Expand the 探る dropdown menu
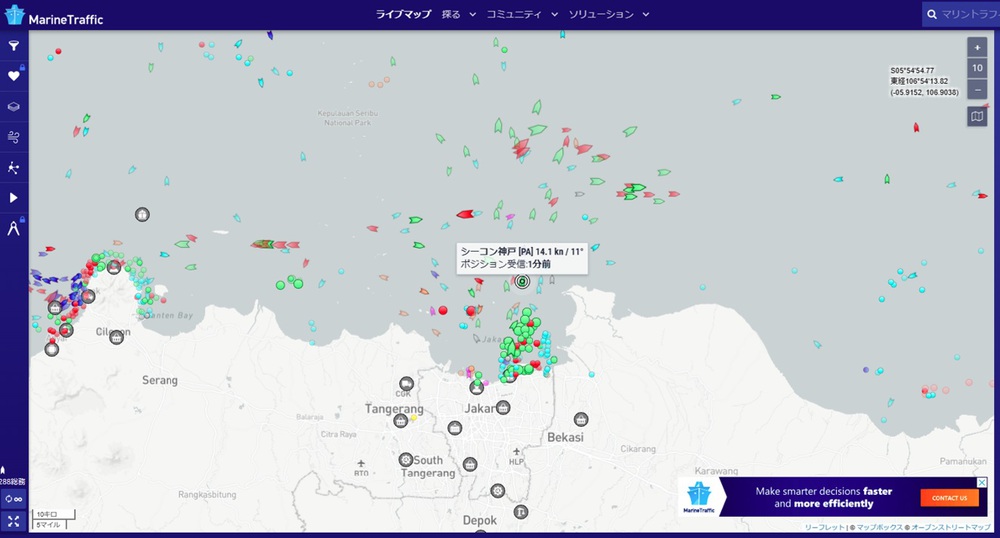This screenshot has height=538, width=1000. click(456, 15)
